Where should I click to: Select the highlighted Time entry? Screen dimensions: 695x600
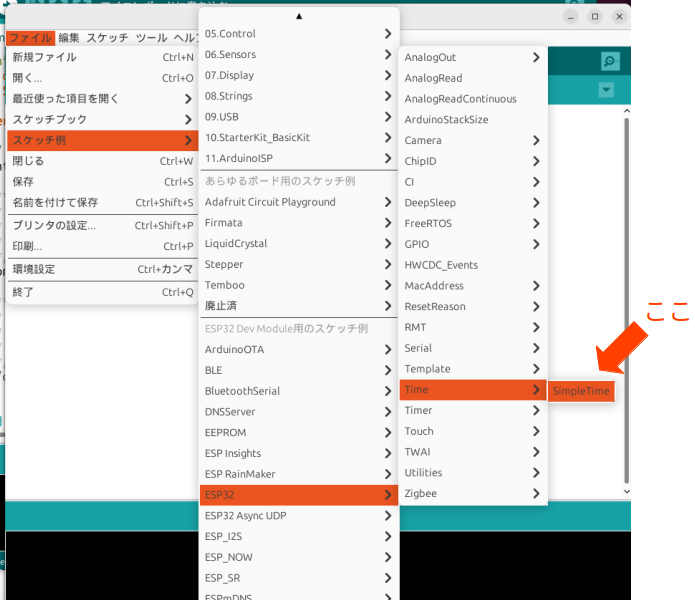[473, 390]
